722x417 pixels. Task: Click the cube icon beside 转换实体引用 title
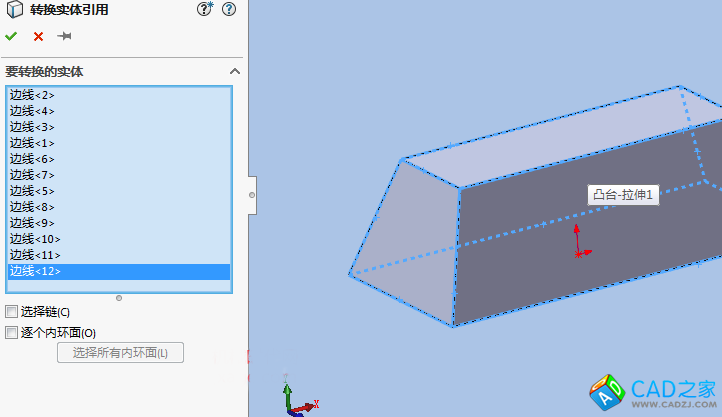(x=13, y=10)
